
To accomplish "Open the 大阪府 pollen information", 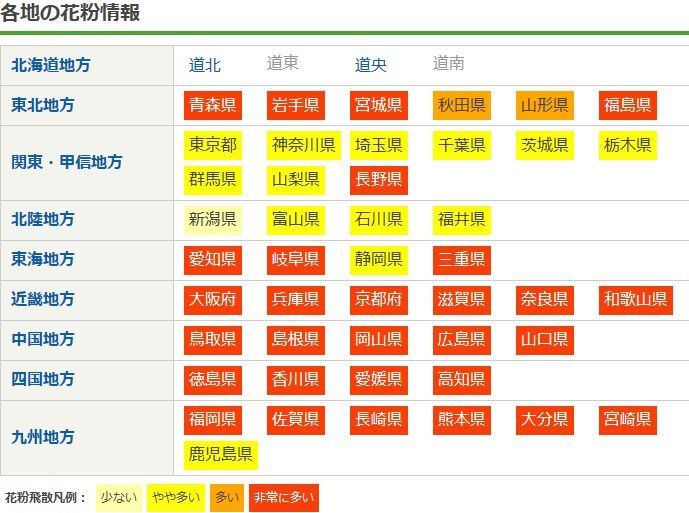I will (x=213, y=299).
